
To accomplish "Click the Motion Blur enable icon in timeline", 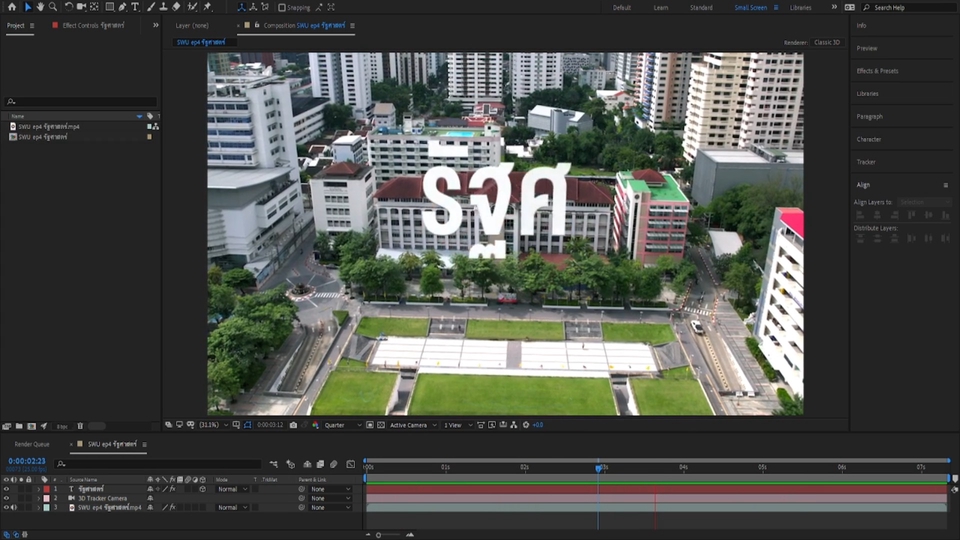I will [334, 465].
